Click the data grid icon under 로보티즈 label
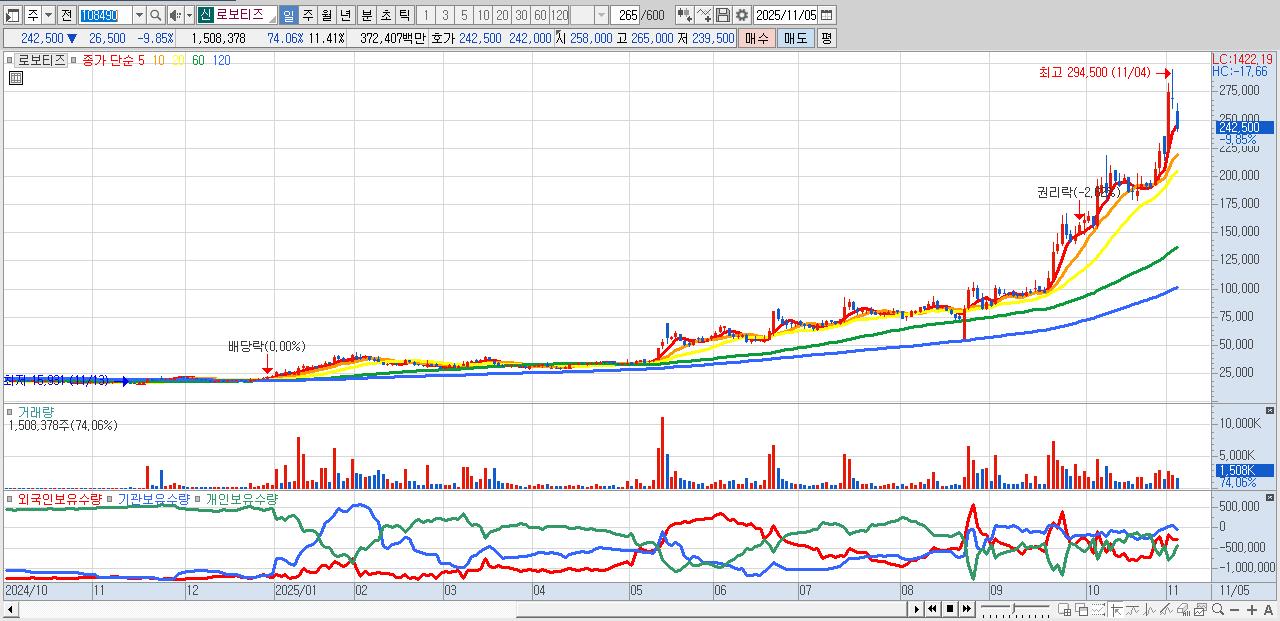This screenshot has height=621, width=1280. [14, 77]
